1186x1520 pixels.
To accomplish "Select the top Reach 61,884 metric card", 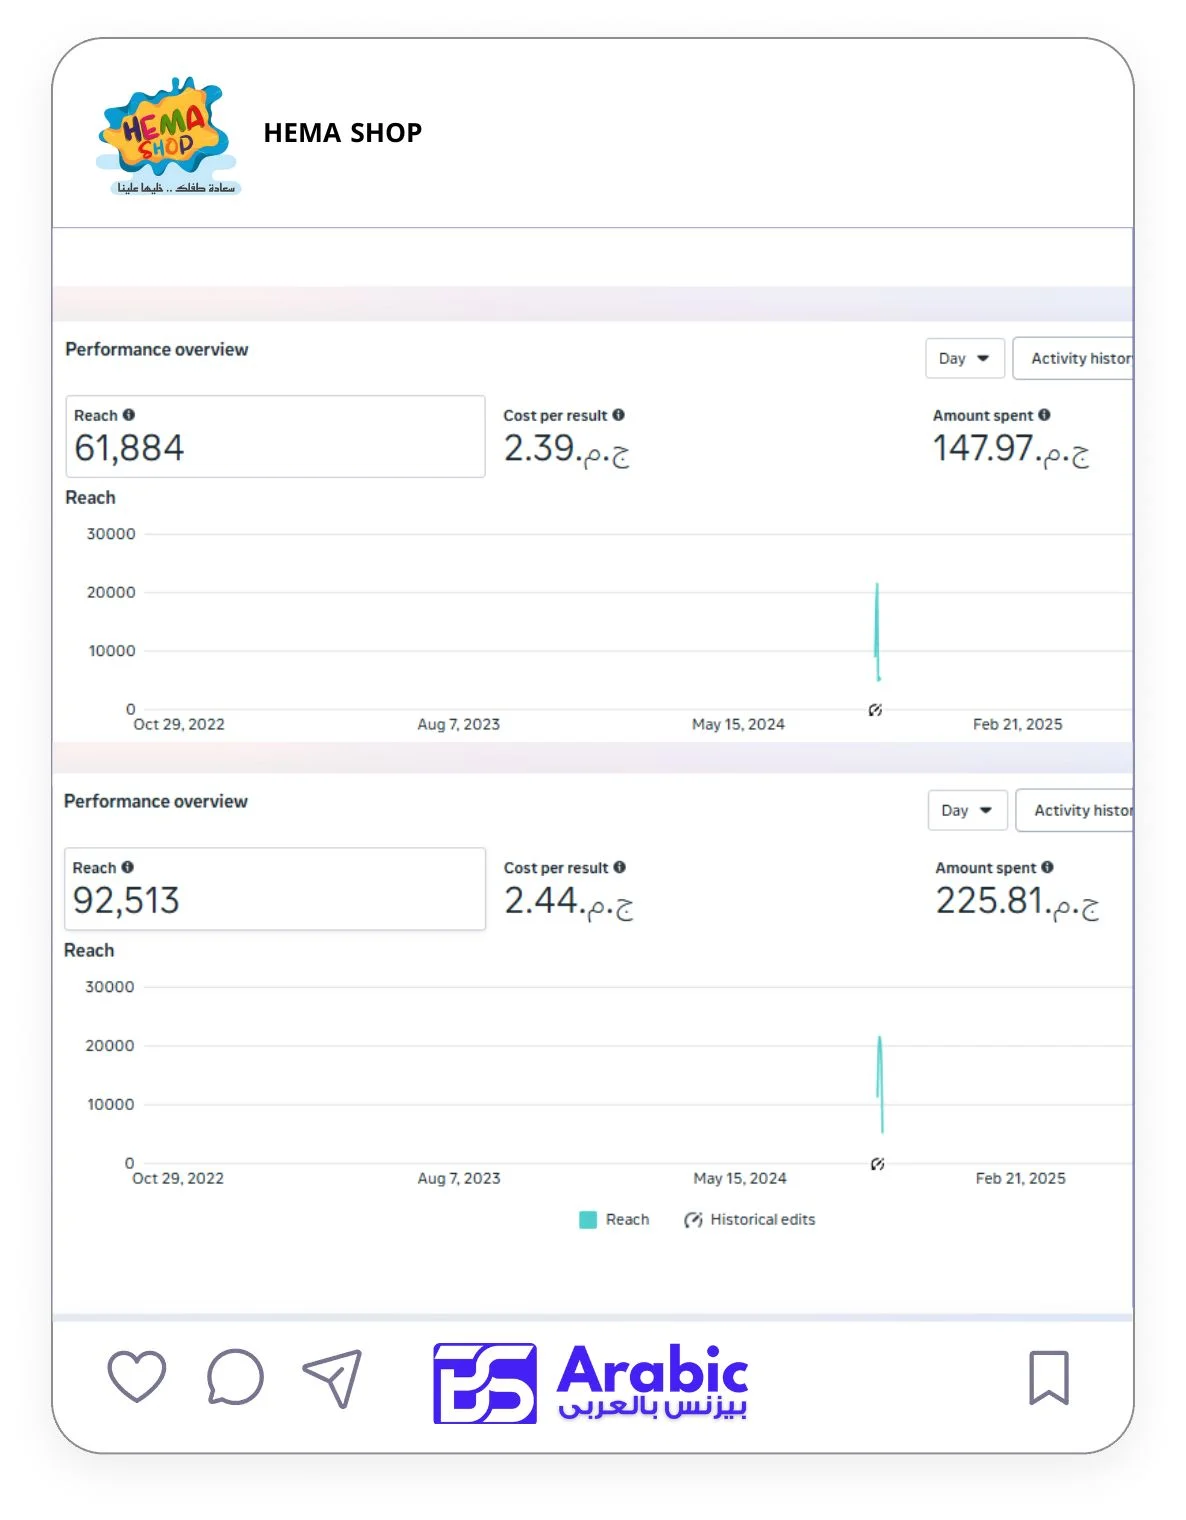I will tap(275, 437).
